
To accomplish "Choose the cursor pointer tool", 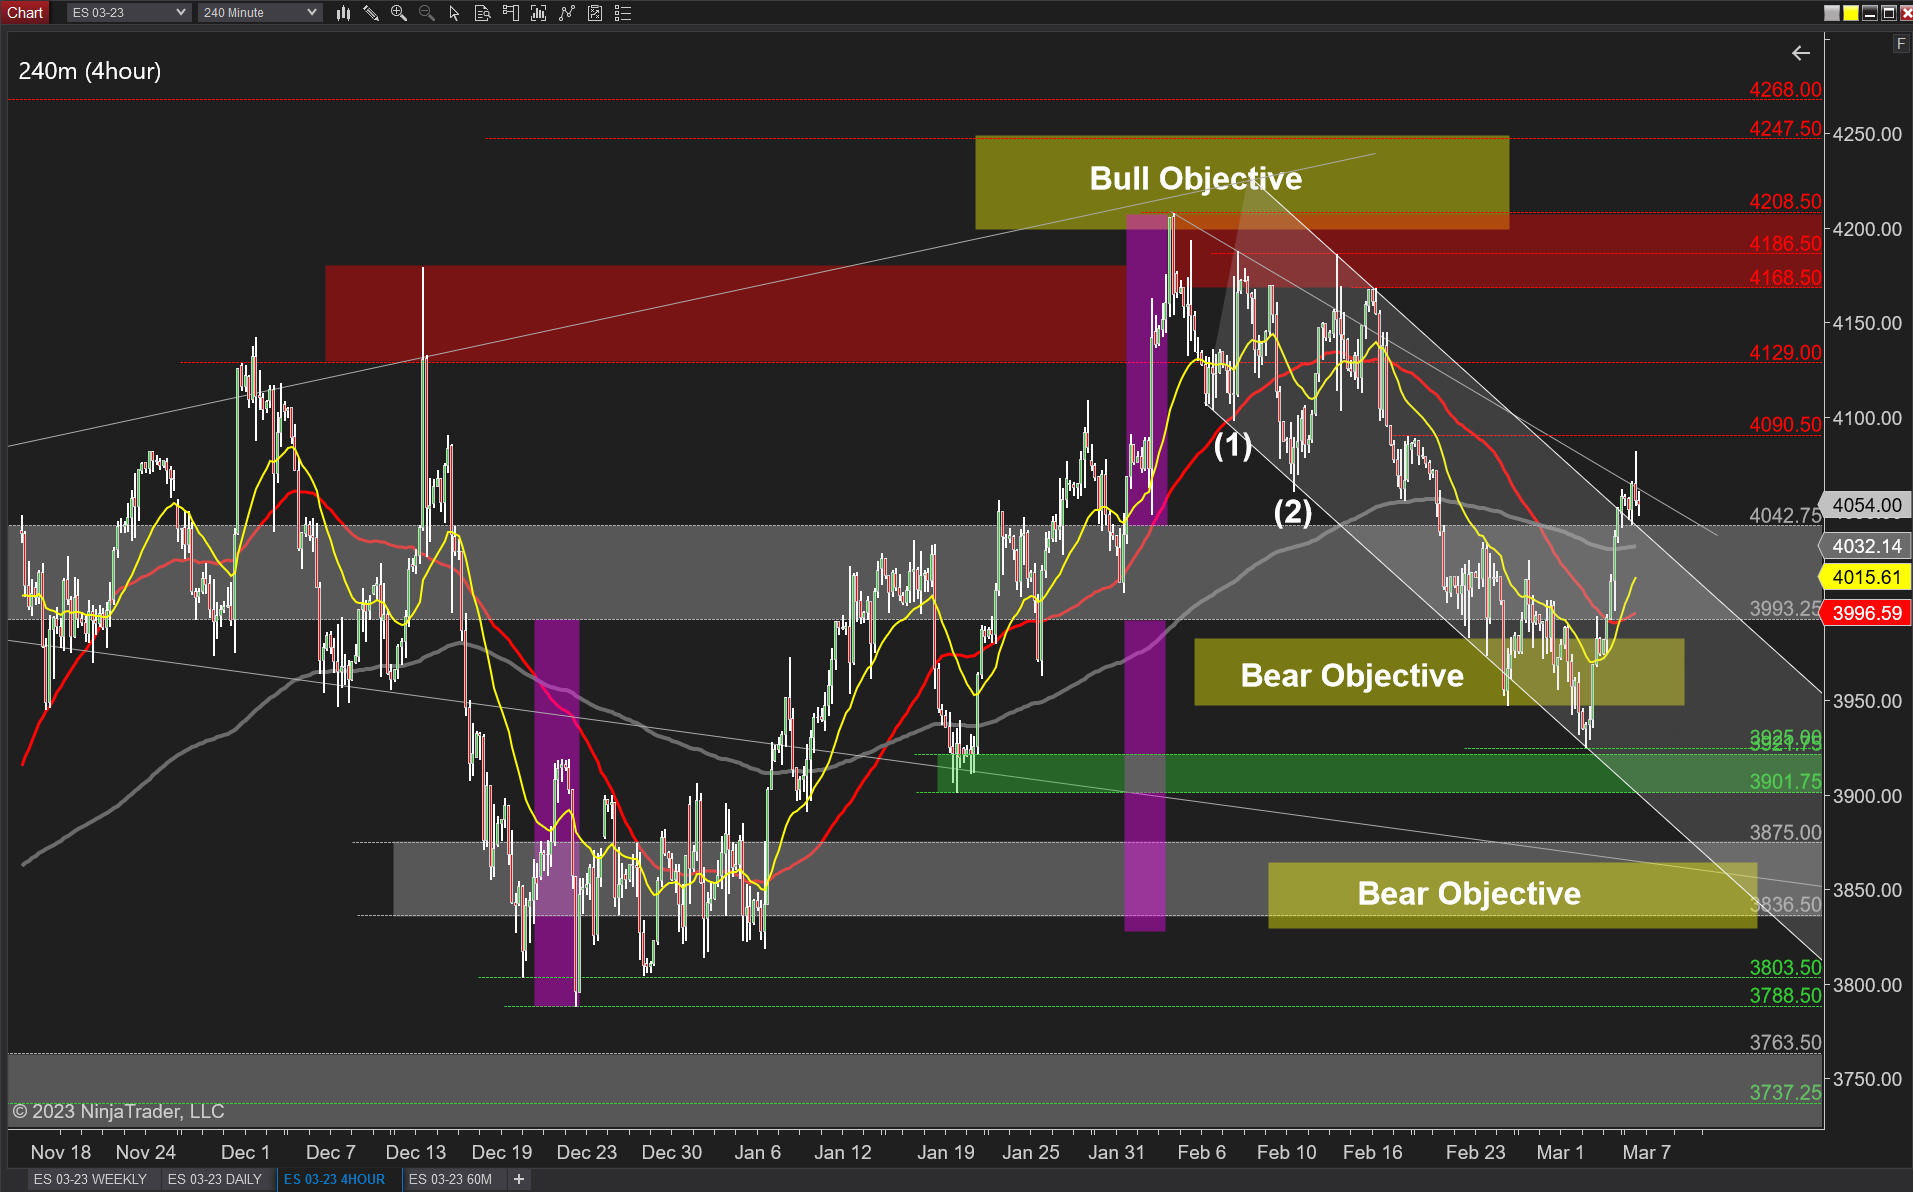I will (x=454, y=13).
